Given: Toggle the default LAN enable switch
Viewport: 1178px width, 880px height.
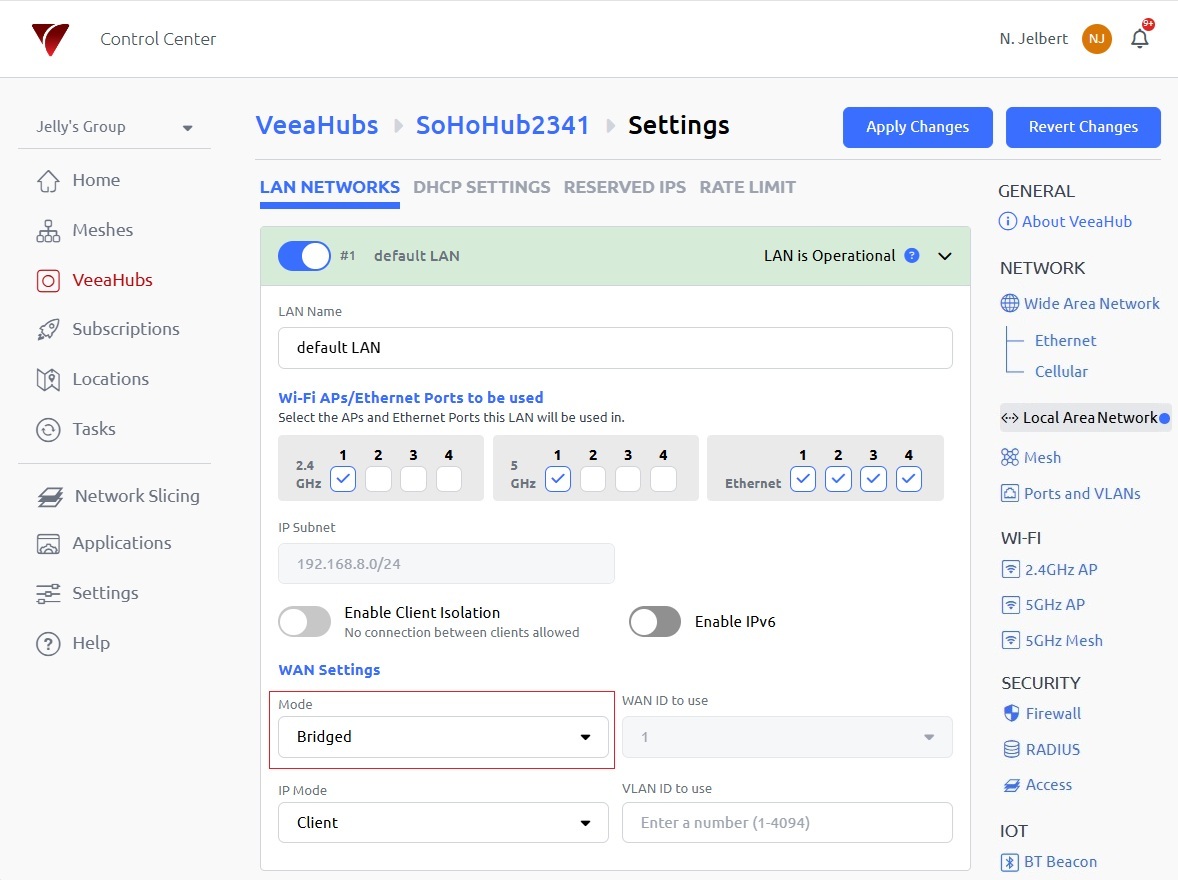Looking at the screenshot, I should tap(304, 256).
